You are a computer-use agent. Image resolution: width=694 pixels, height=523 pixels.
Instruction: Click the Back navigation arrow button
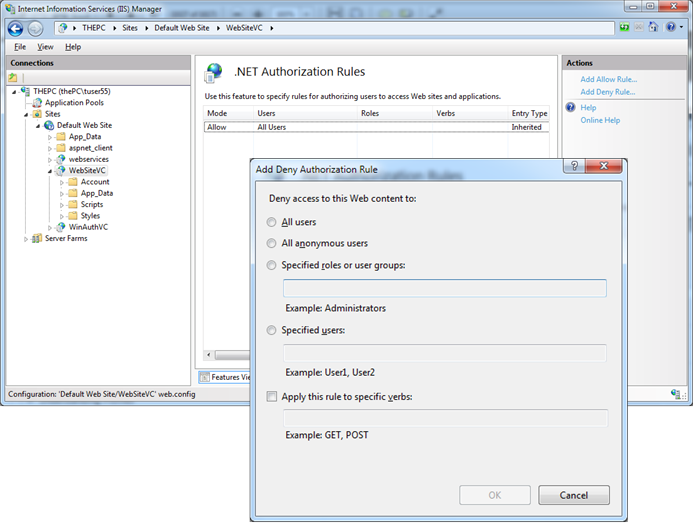(15, 29)
